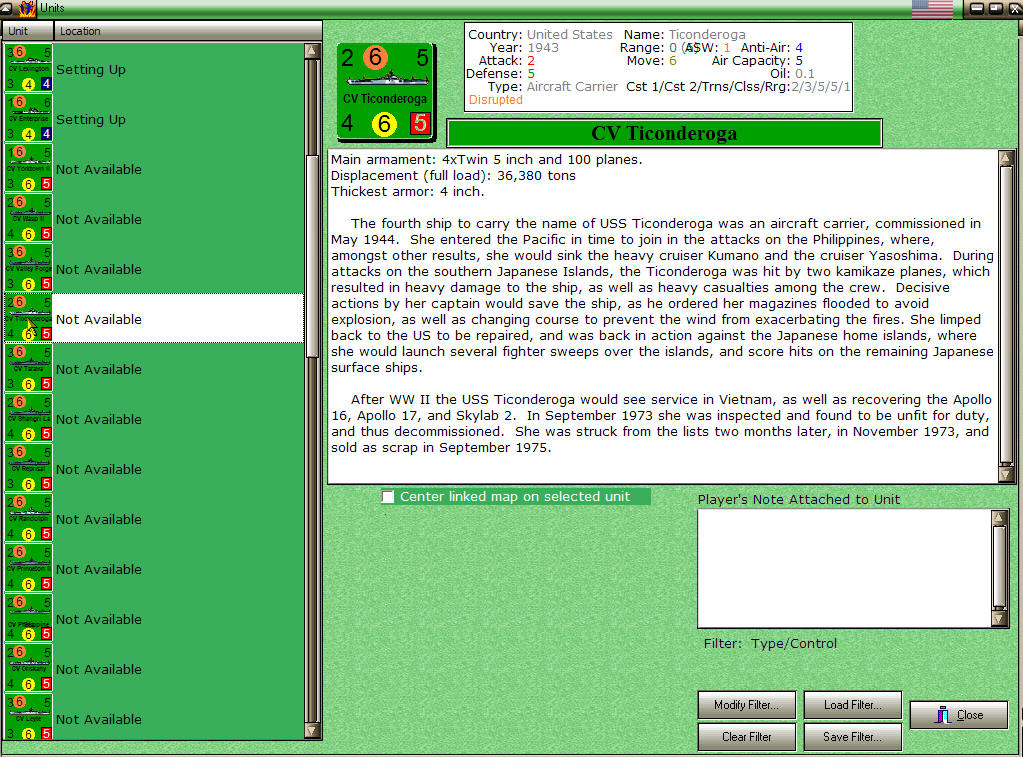Select the CV Reprisal unit counter
Image resolution: width=1023 pixels, height=757 pixels.
(x=29, y=469)
